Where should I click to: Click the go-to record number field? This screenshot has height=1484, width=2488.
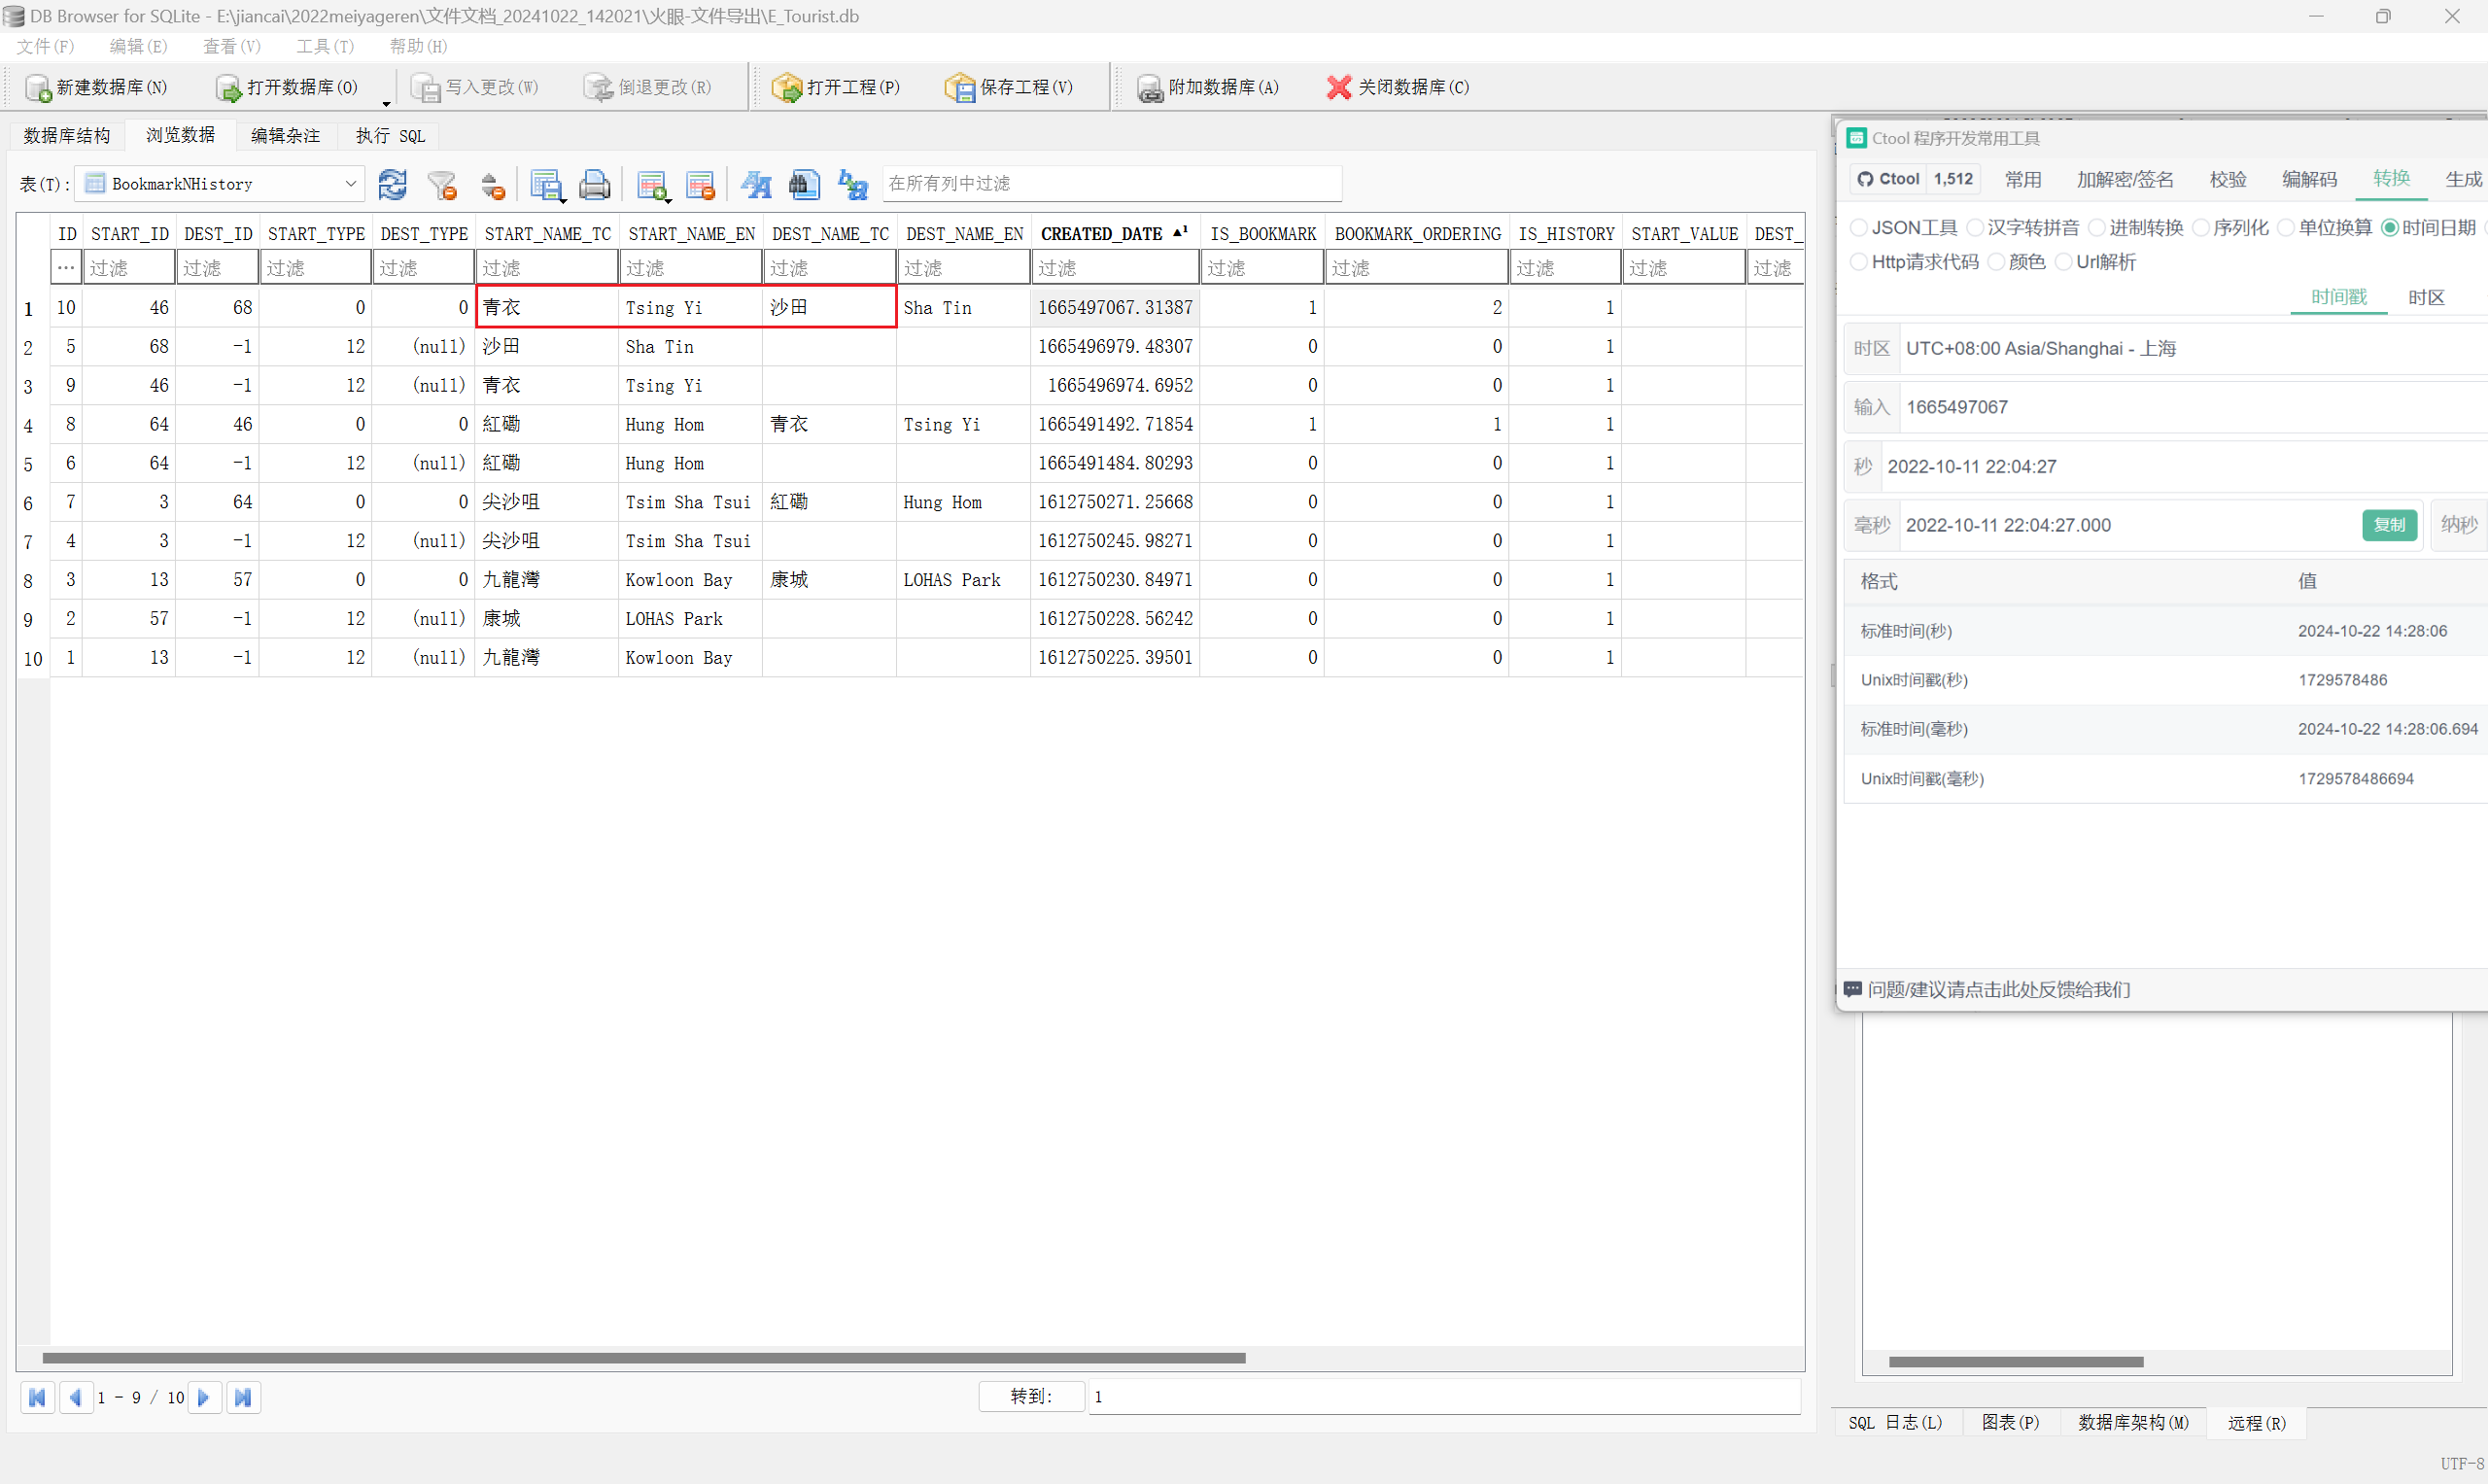tap(1443, 1396)
